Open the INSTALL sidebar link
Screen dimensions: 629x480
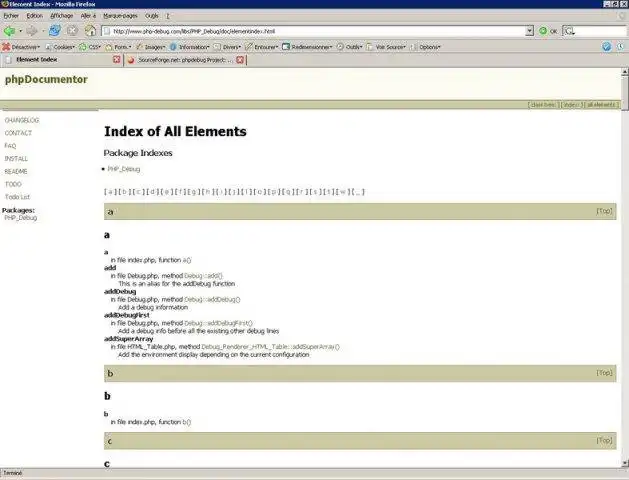(x=16, y=159)
